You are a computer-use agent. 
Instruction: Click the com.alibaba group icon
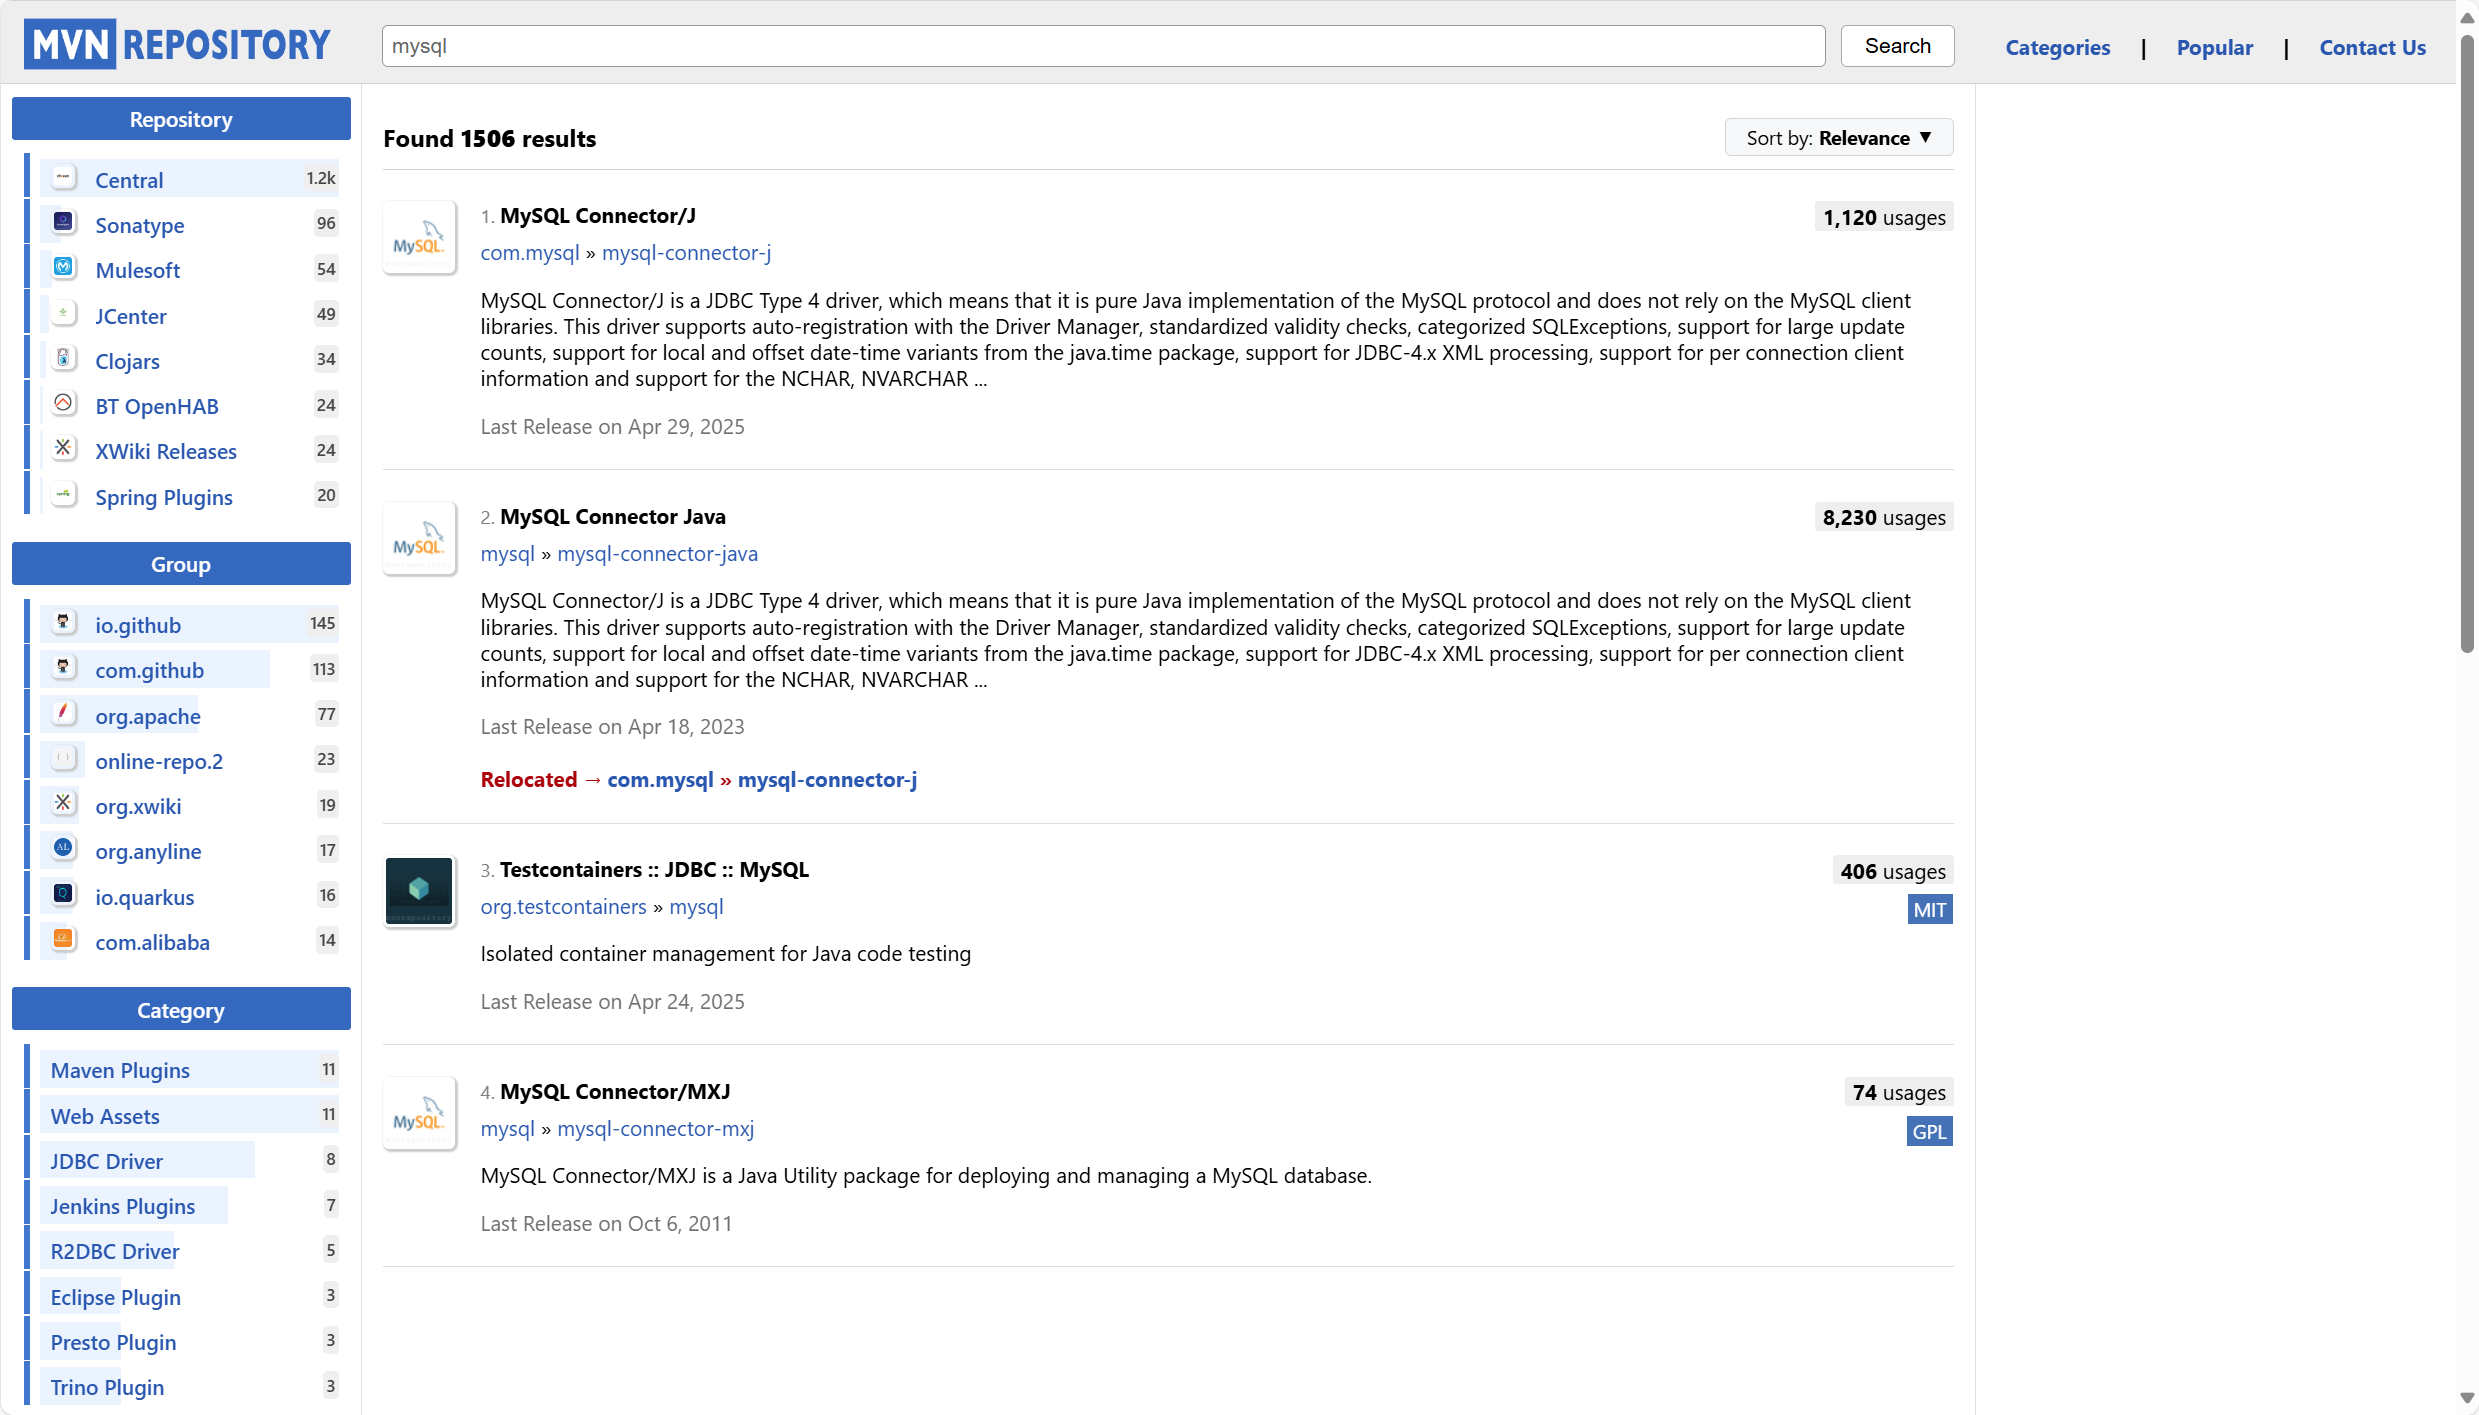(x=63, y=940)
